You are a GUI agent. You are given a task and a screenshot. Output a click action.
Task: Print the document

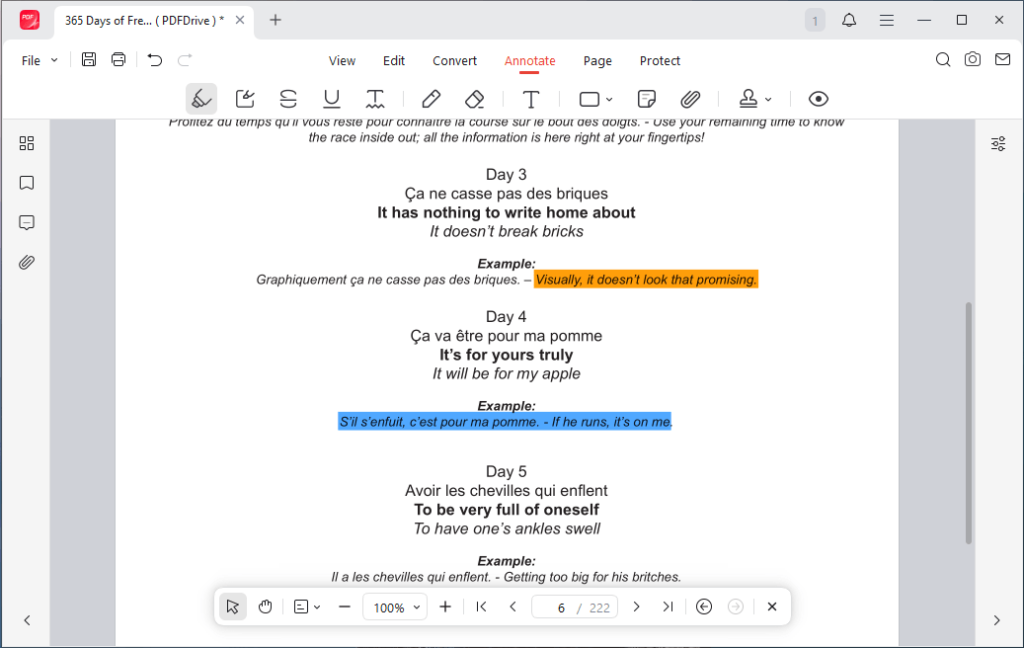tap(118, 60)
